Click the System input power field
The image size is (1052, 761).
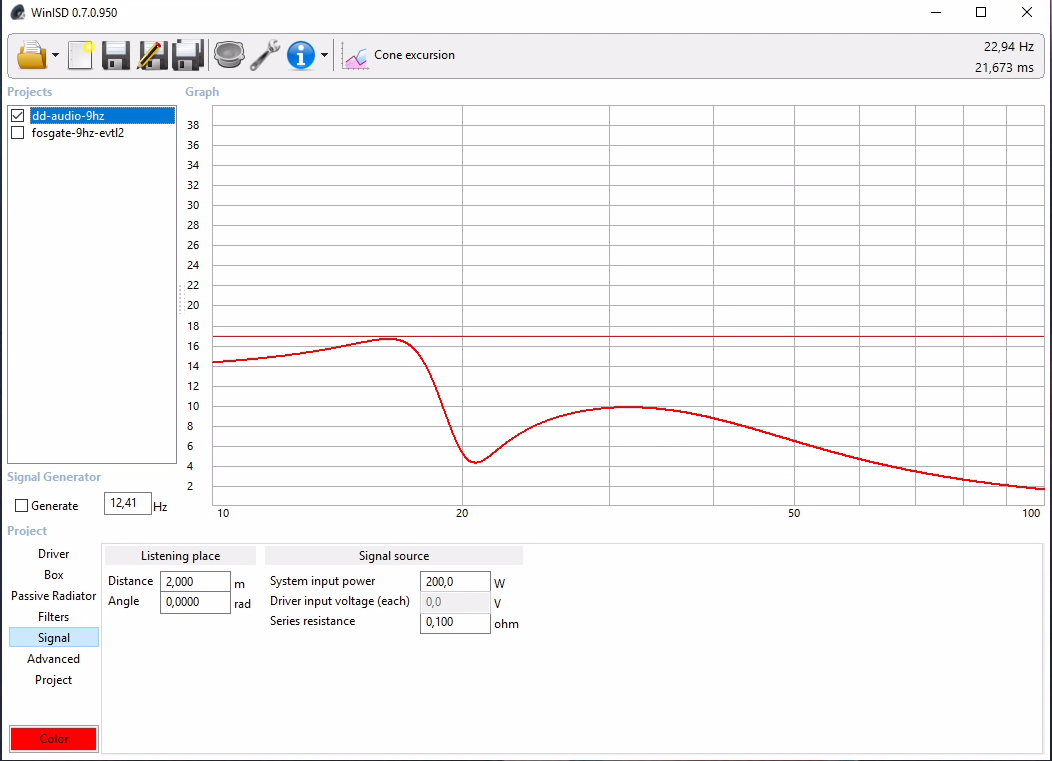tap(455, 581)
